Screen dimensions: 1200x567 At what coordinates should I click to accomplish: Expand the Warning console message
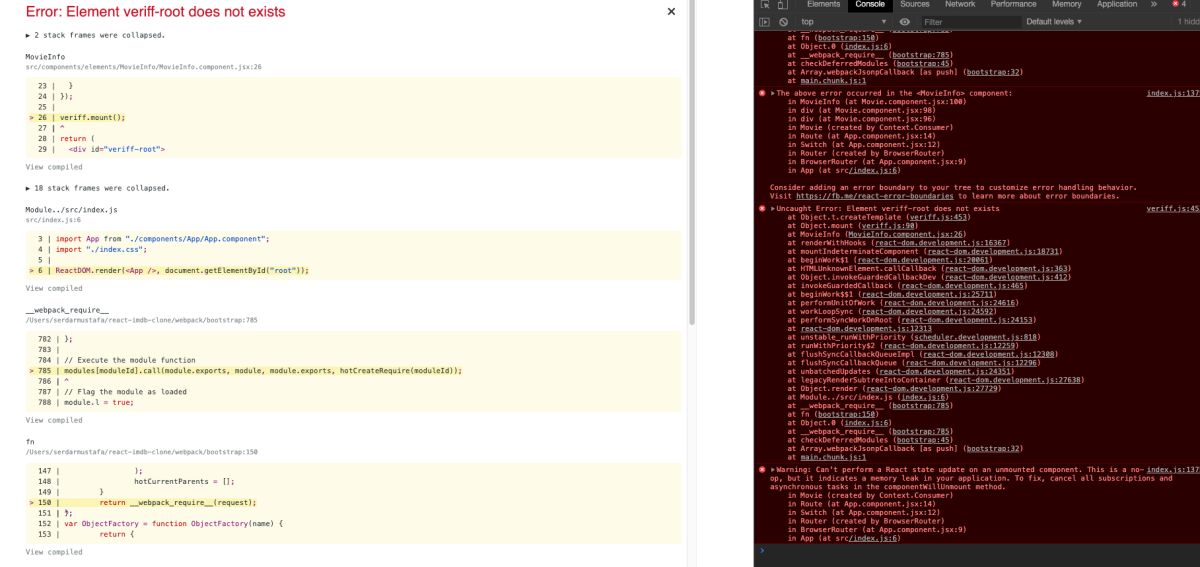(x=772, y=469)
